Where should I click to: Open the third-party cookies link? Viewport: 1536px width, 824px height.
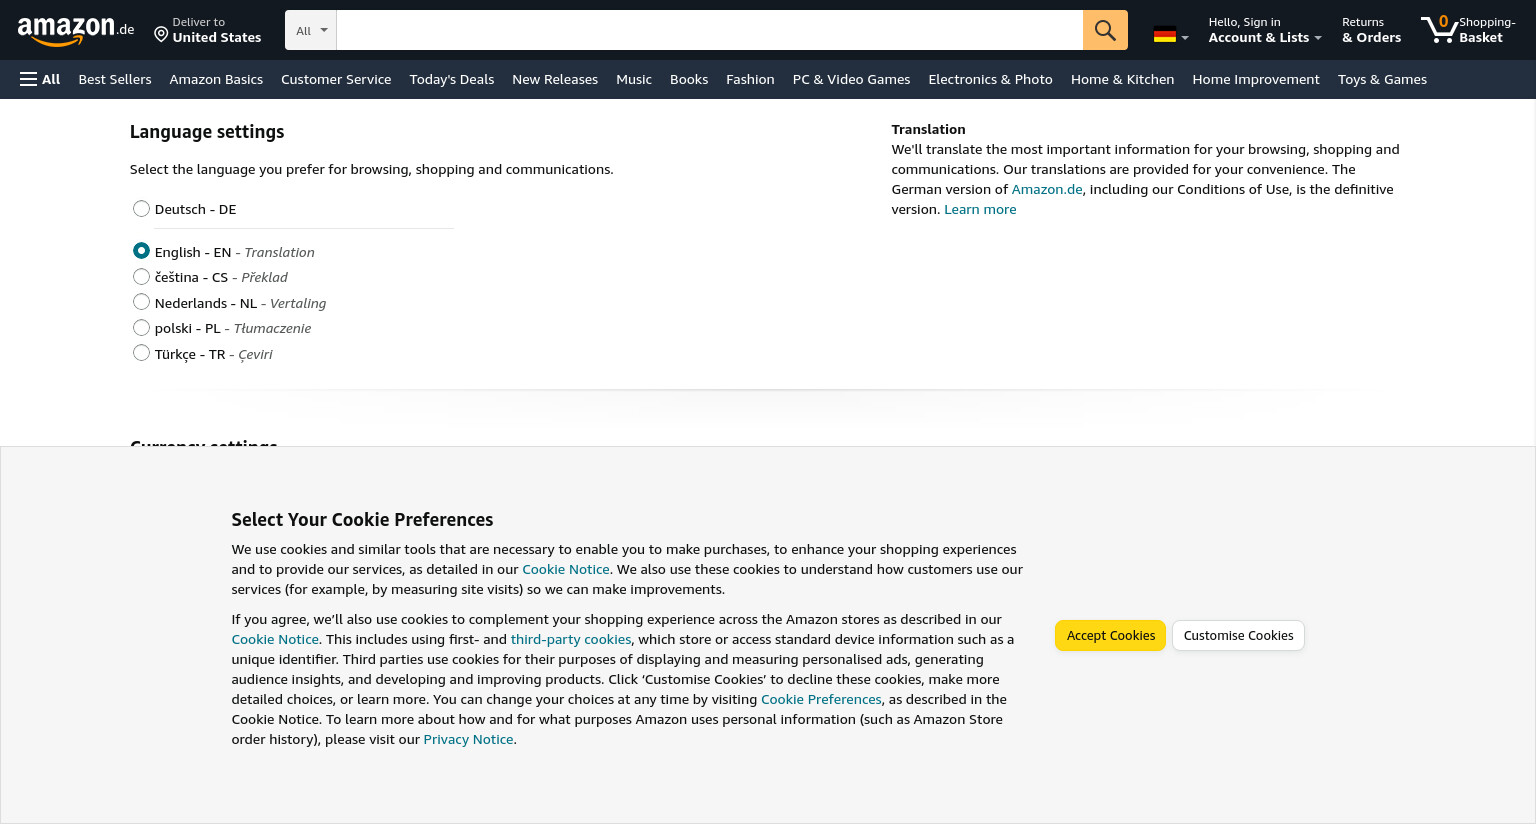point(571,639)
